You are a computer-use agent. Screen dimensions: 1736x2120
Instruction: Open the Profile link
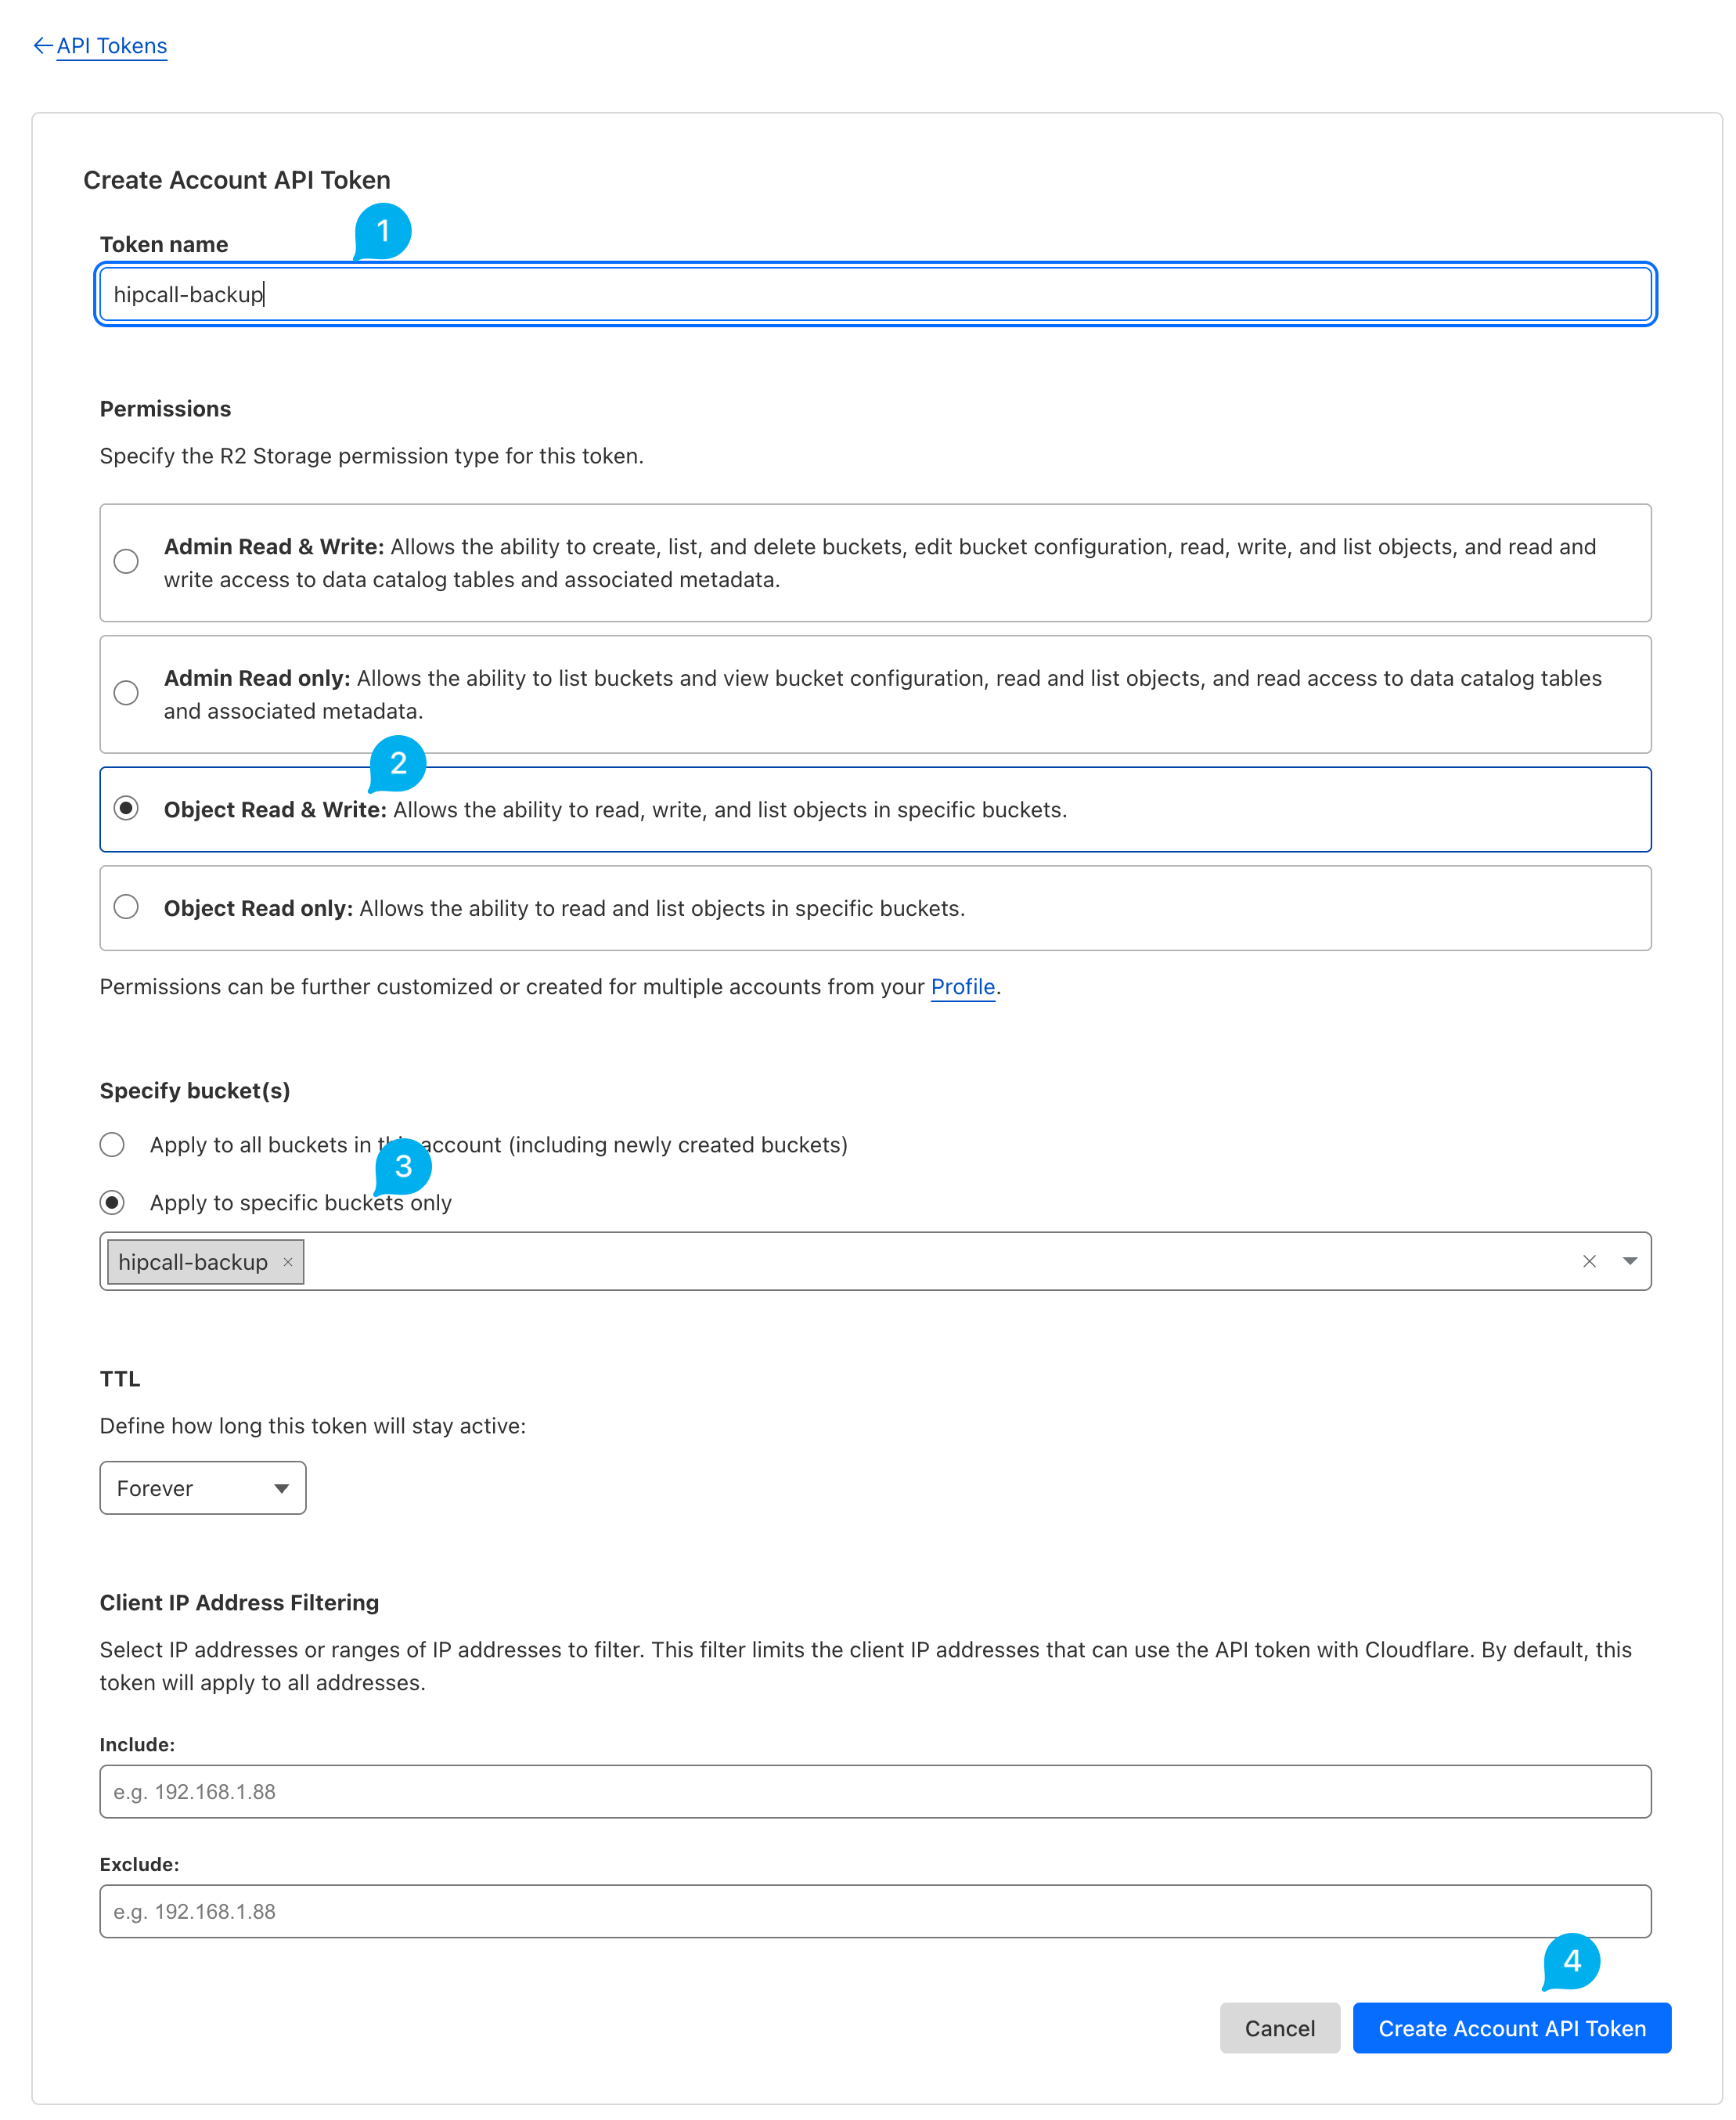pos(963,987)
